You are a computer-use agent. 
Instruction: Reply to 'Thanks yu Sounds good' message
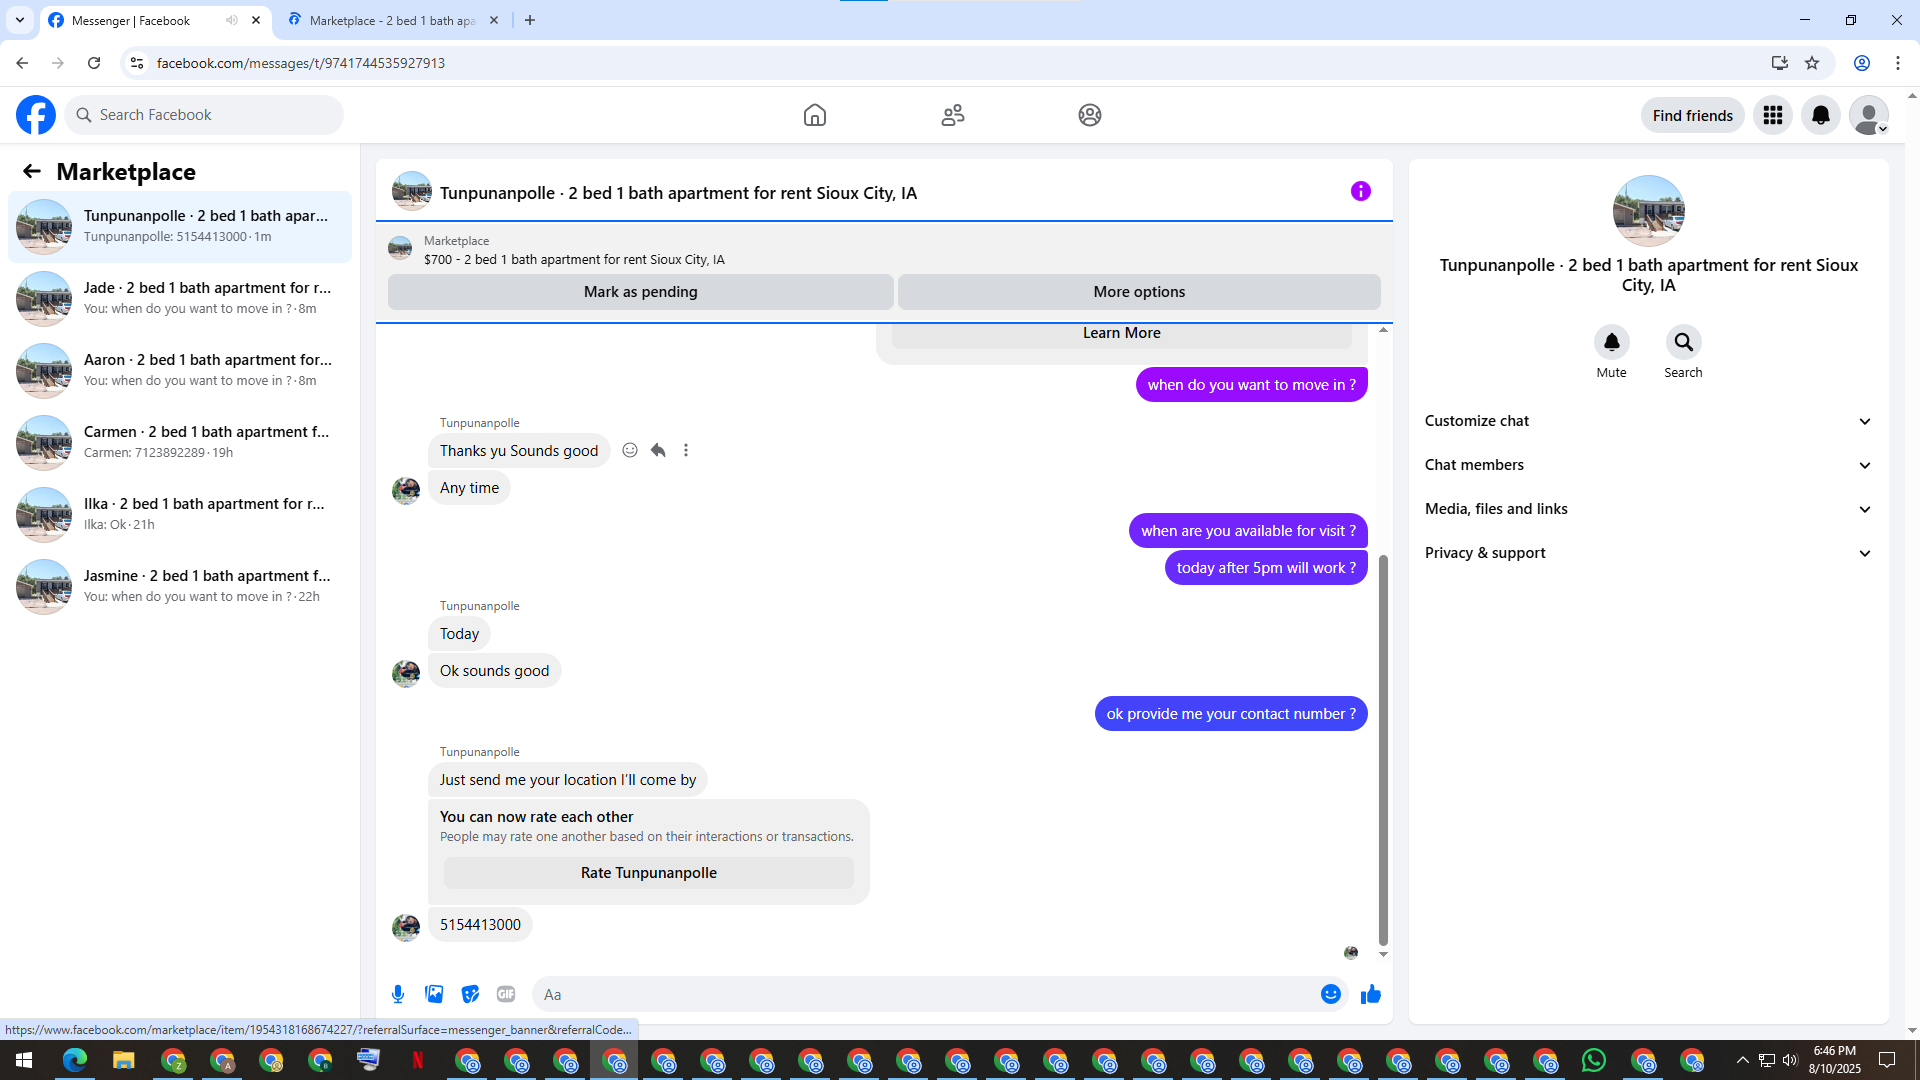click(x=658, y=450)
